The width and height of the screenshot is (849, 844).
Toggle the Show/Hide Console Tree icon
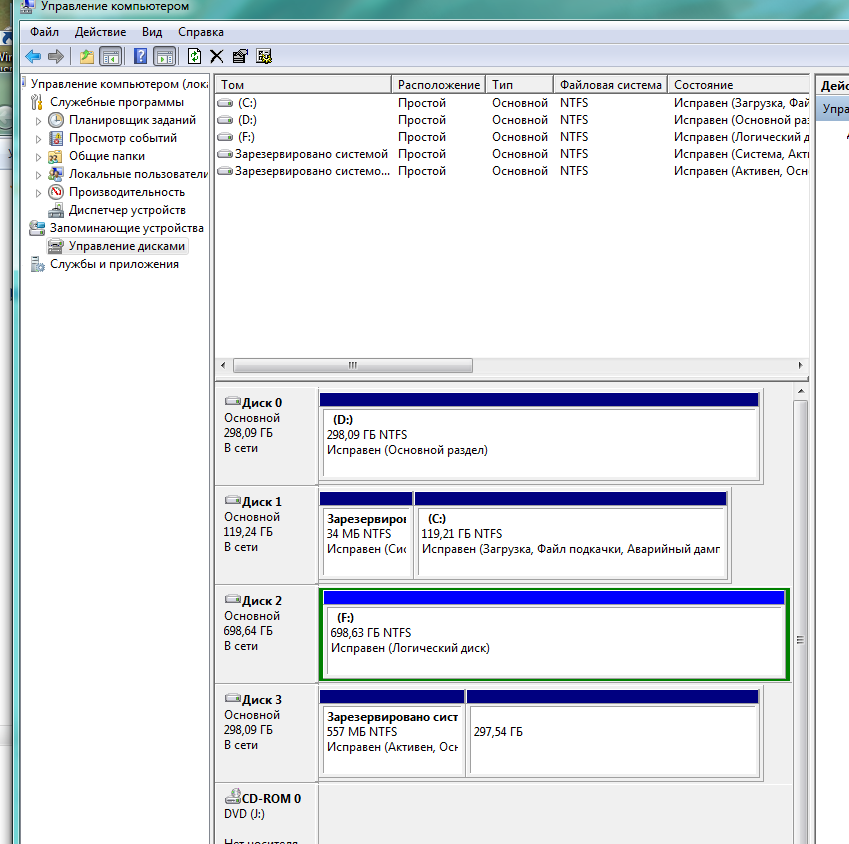pyautogui.click(x=110, y=56)
